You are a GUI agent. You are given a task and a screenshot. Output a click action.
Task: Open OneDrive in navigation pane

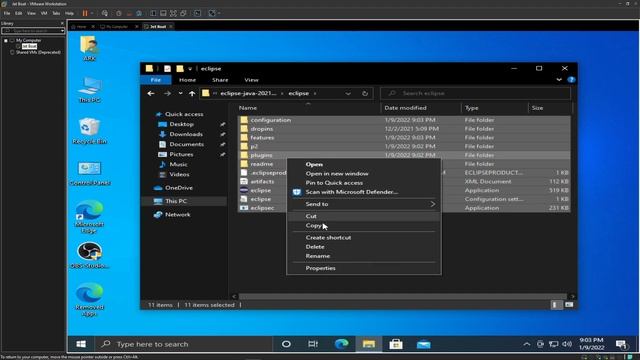179,188
